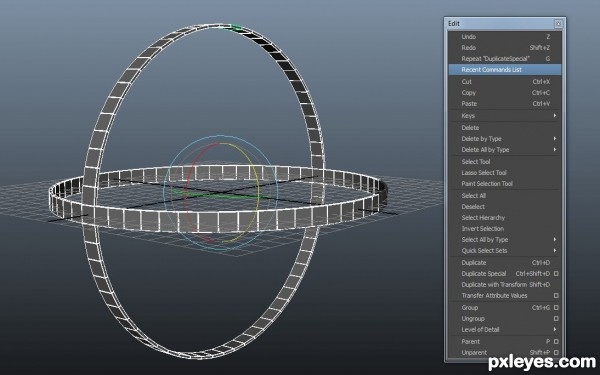
Task: Open Unparent options box
Action: (556, 353)
